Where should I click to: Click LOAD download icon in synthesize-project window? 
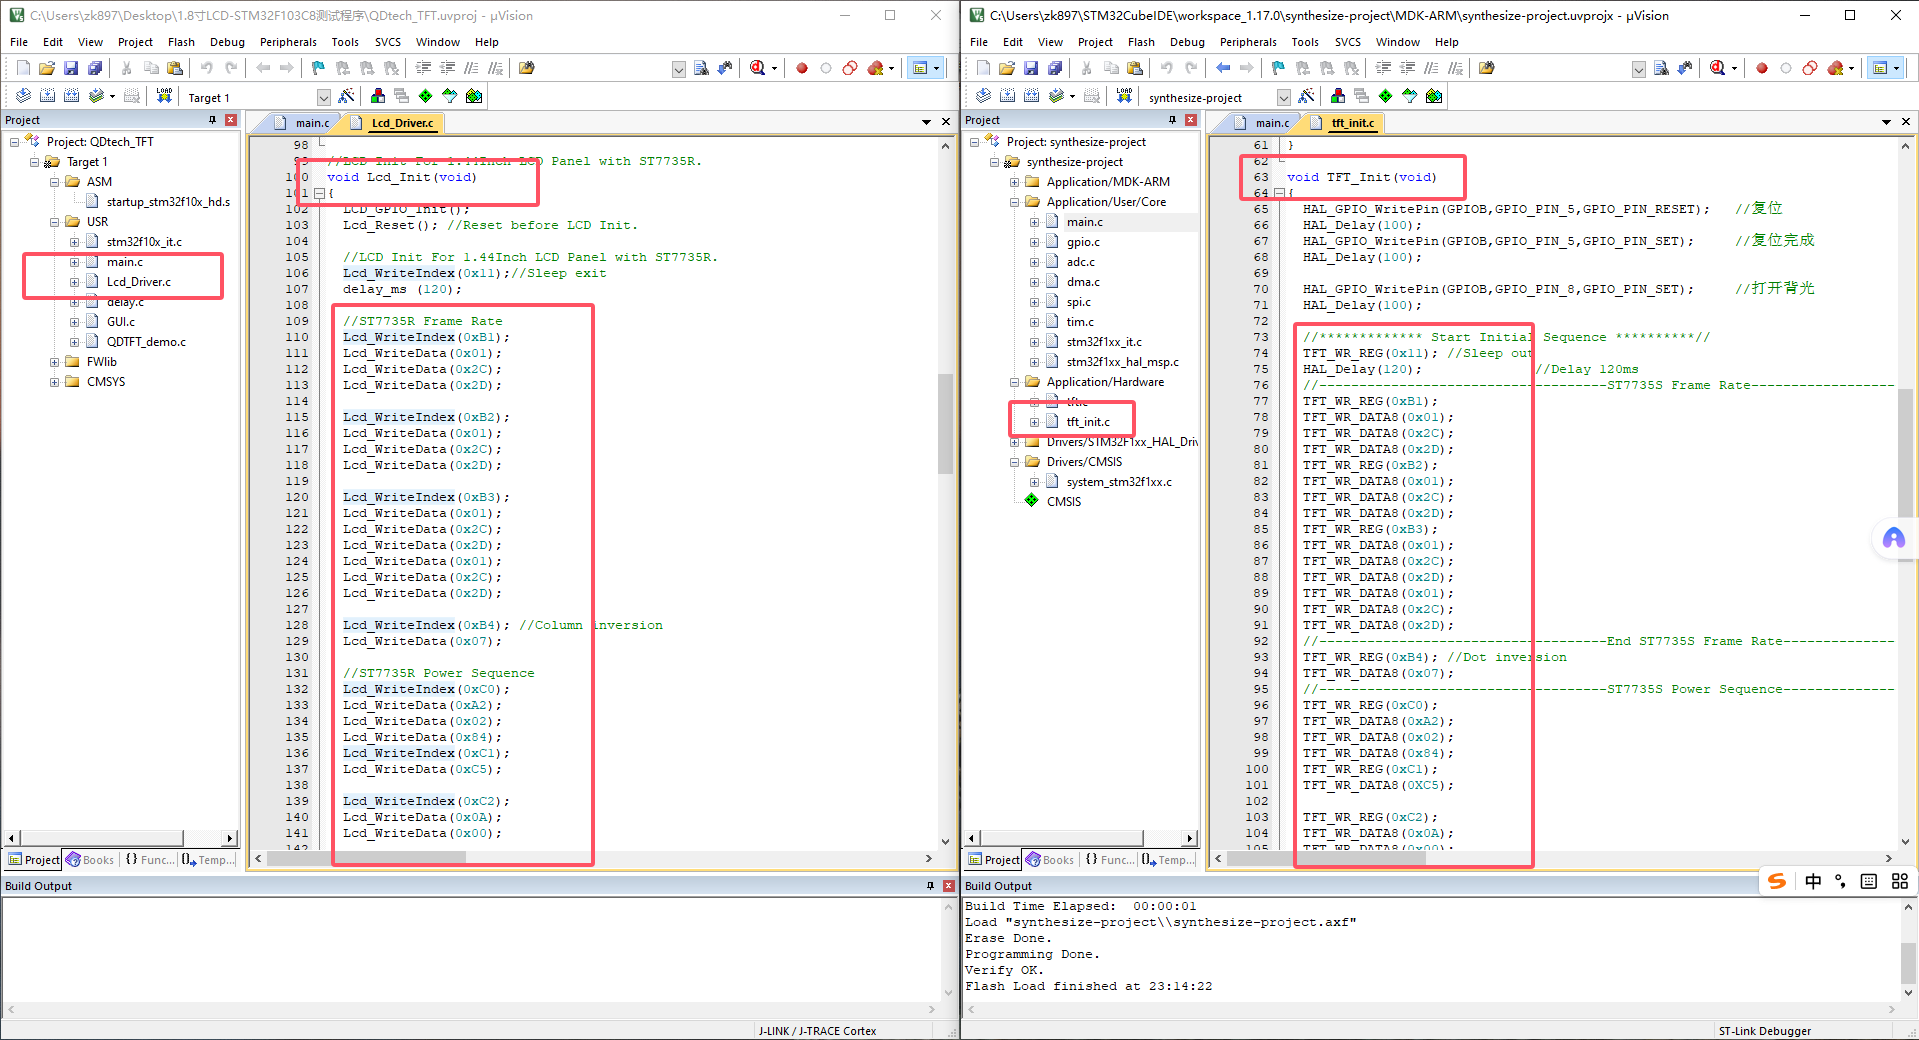1124,96
